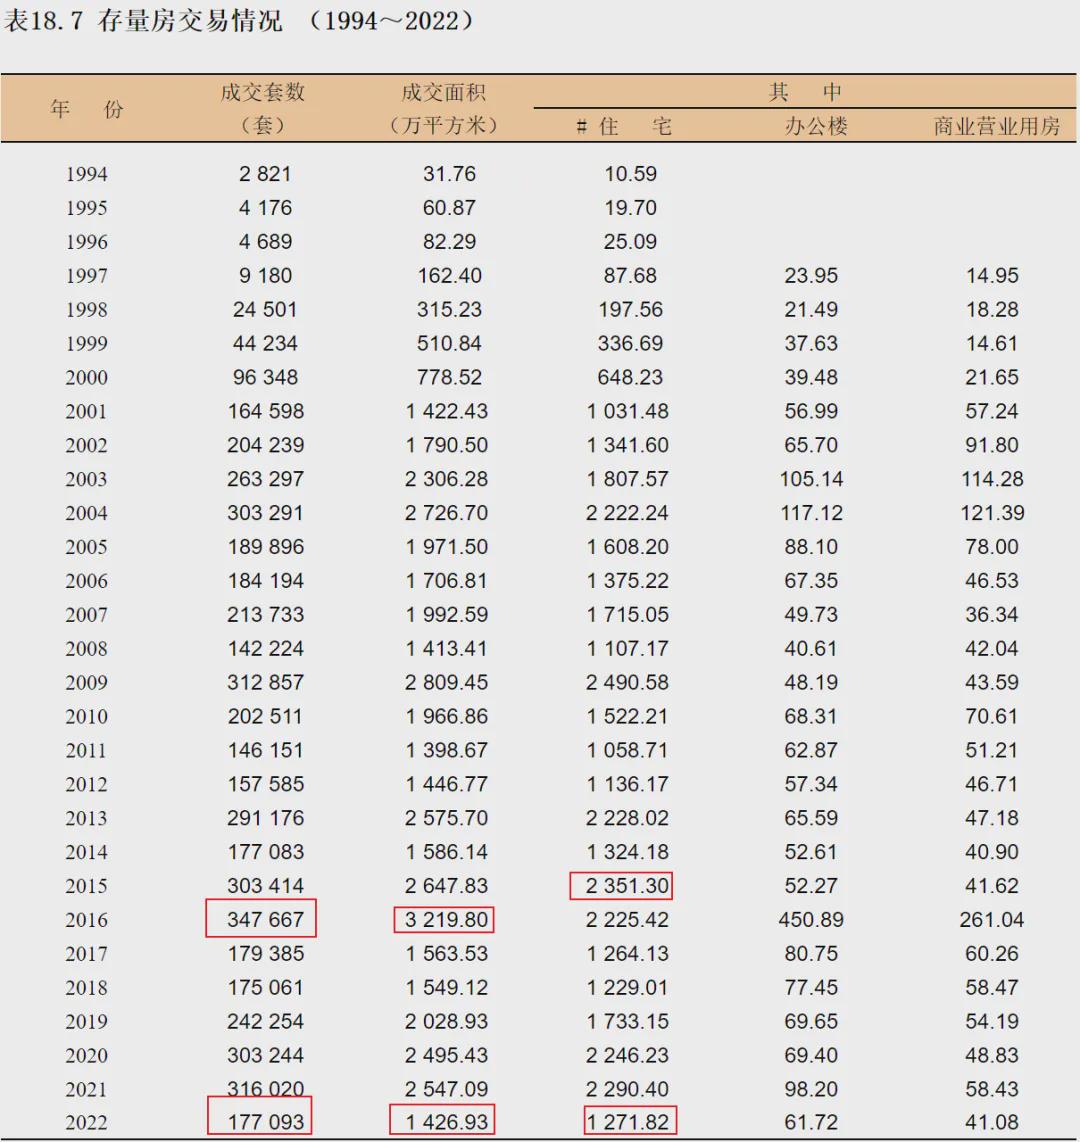The image size is (1080, 1142).
Task: Select the red-boxed 177 093 cell
Action: (260, 1121)
